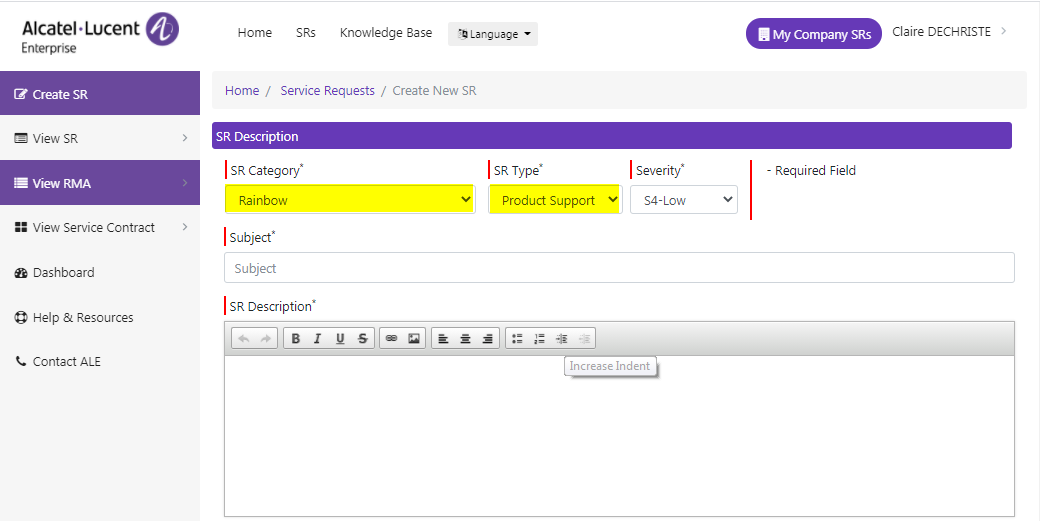
Task: Insert a bulleted list
Action: (517, 339)
